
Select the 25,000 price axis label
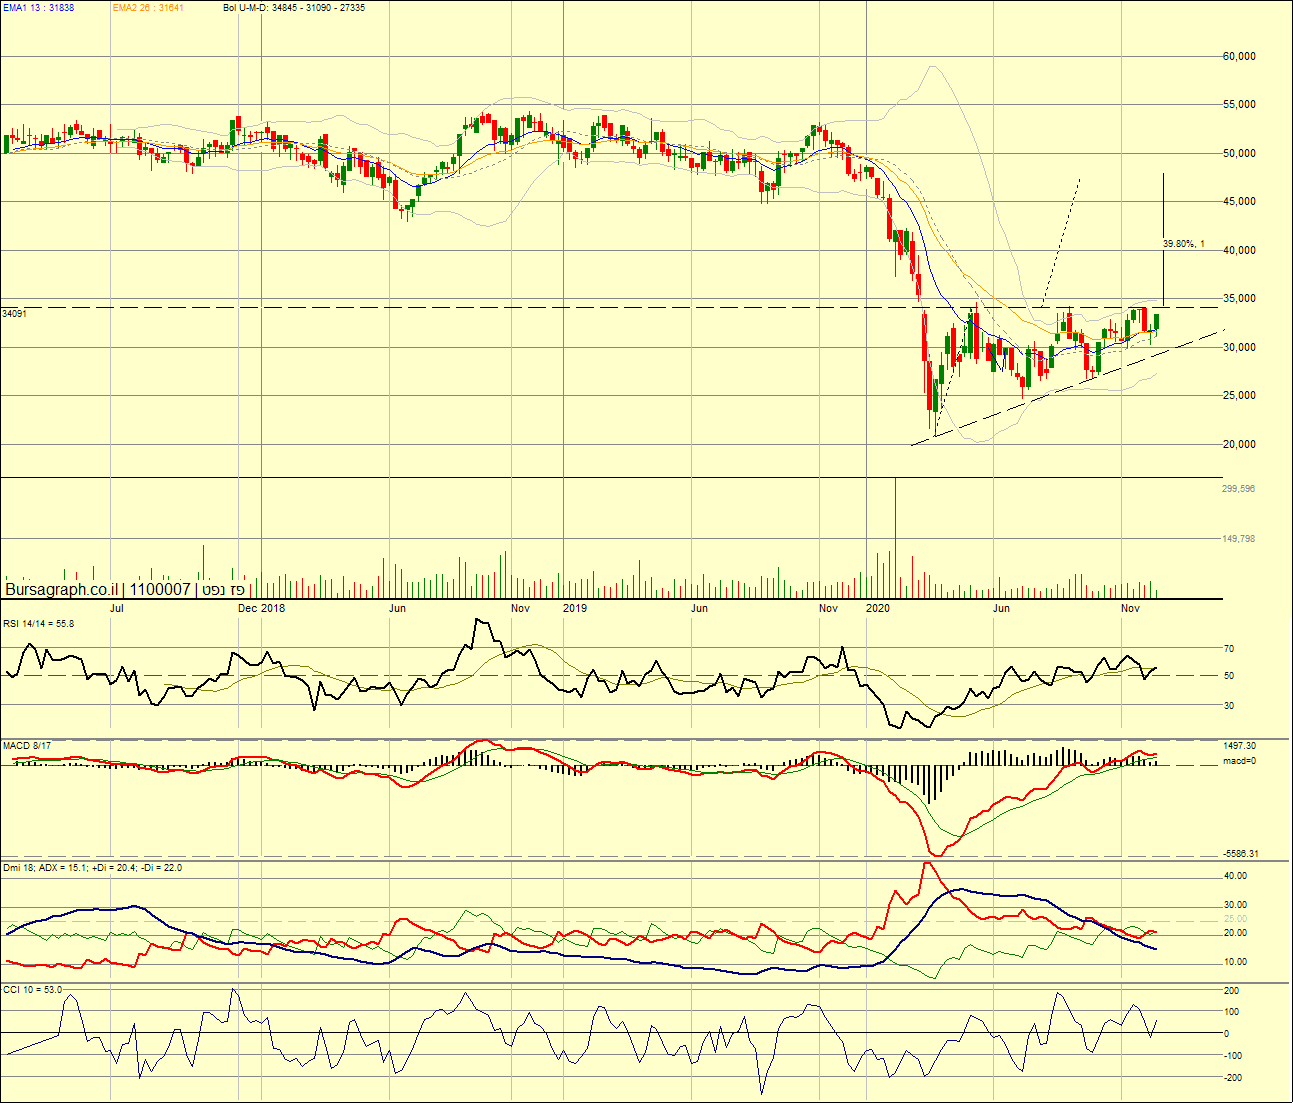click(1239, 396)
